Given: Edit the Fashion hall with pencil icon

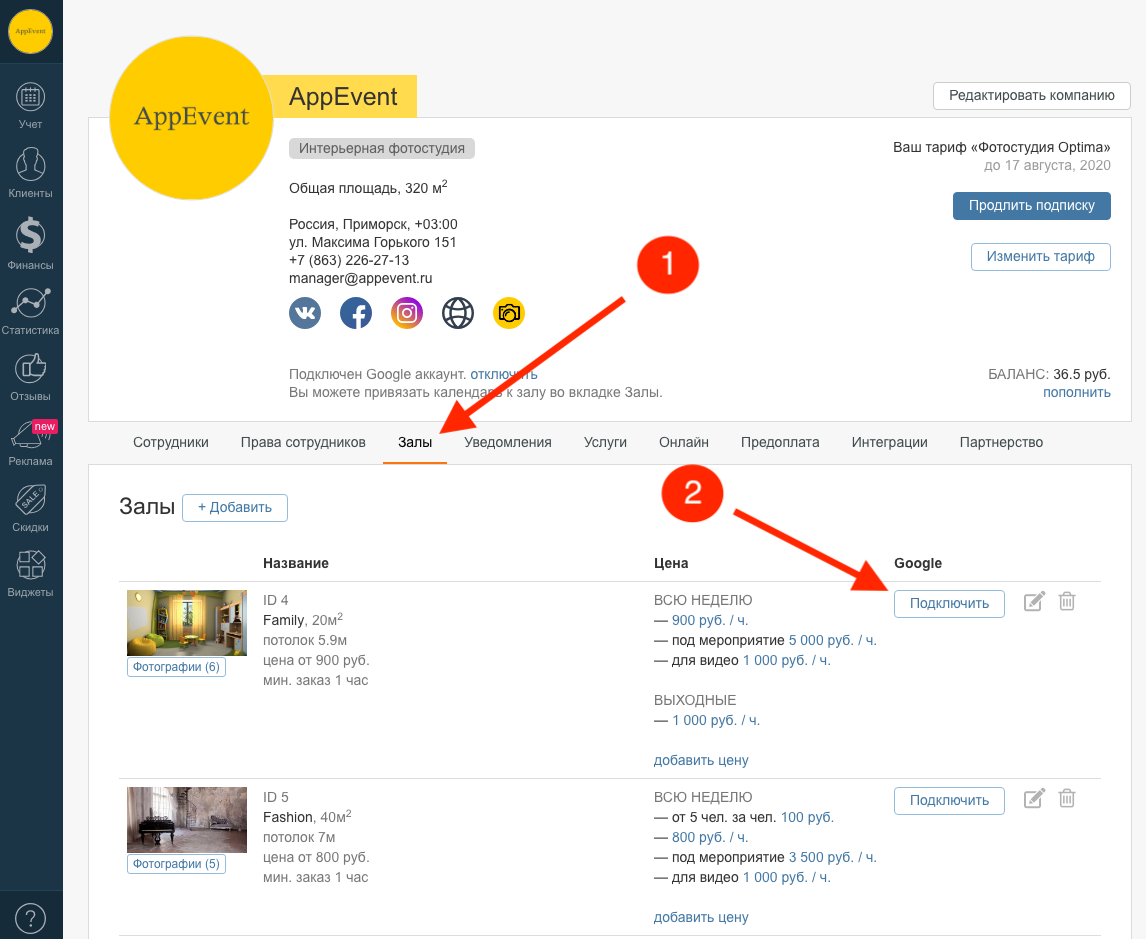Looking at the screenshot, I should click(x=1034, y=799).
